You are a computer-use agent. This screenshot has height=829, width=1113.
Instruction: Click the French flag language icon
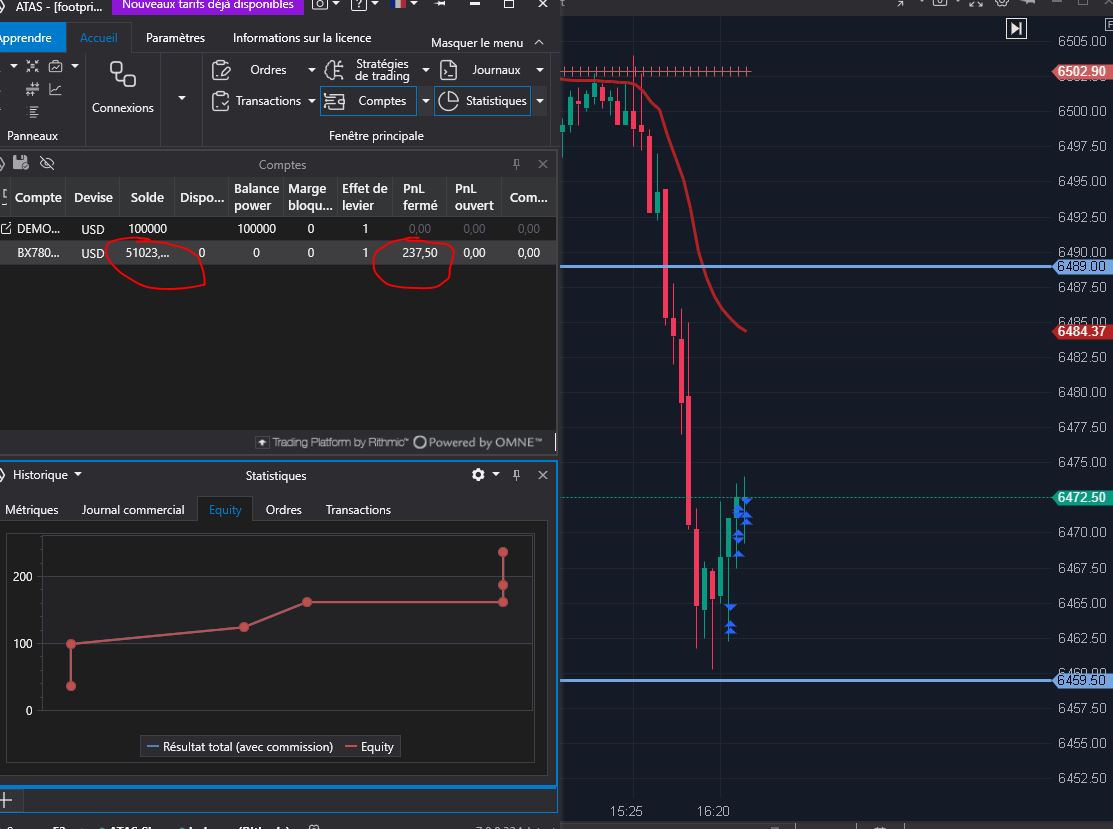400,4
